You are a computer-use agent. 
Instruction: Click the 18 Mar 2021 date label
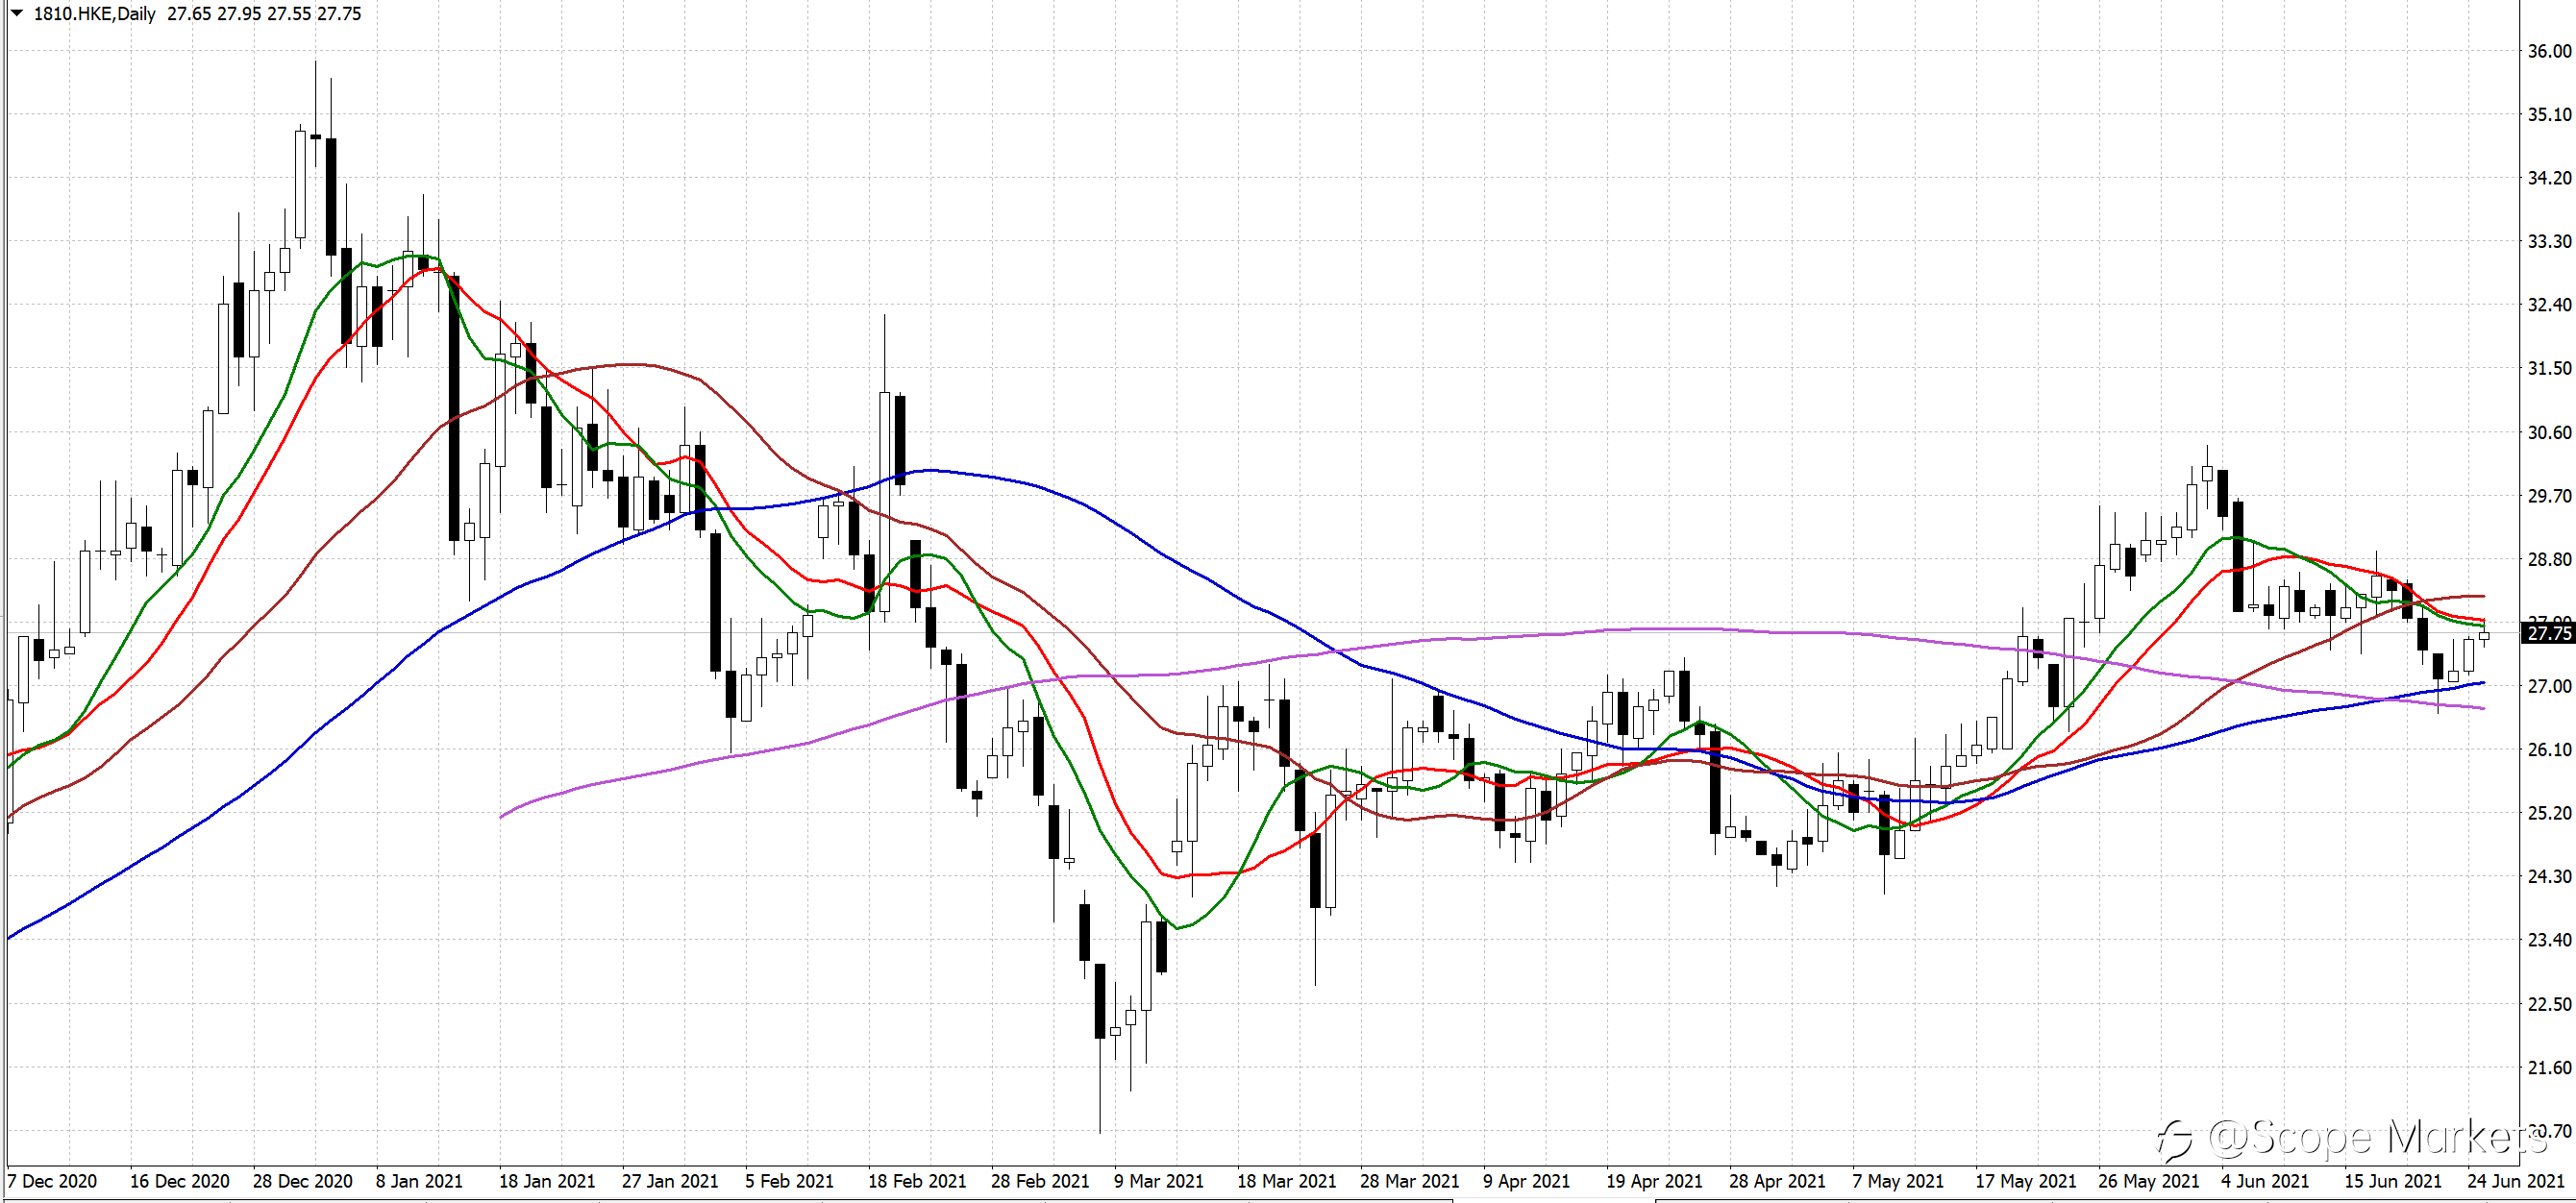click(1287, 1181)
